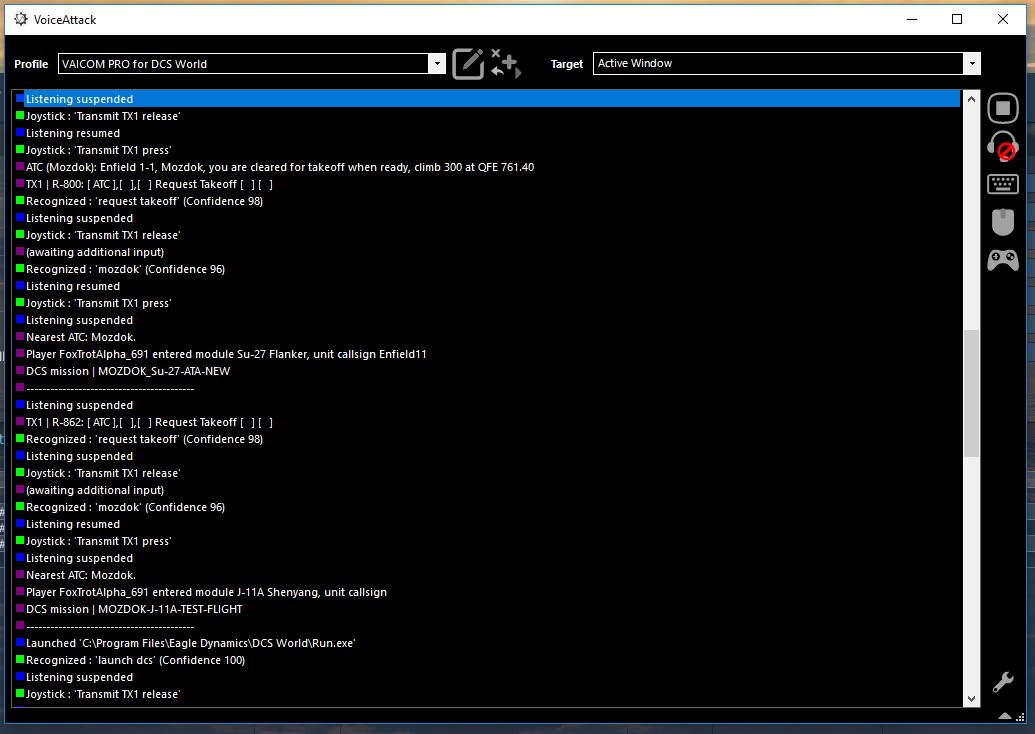Toggle mouse shortcuts with the mouse icon

point(1003,222)
